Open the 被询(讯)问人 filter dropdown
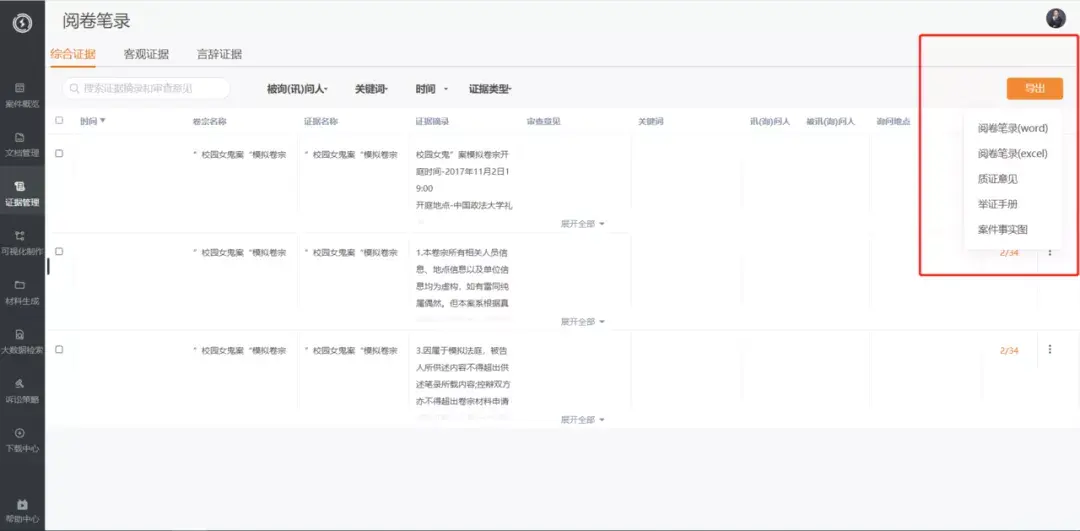This screenshot has height=531, width=1080. coord(298,89)
